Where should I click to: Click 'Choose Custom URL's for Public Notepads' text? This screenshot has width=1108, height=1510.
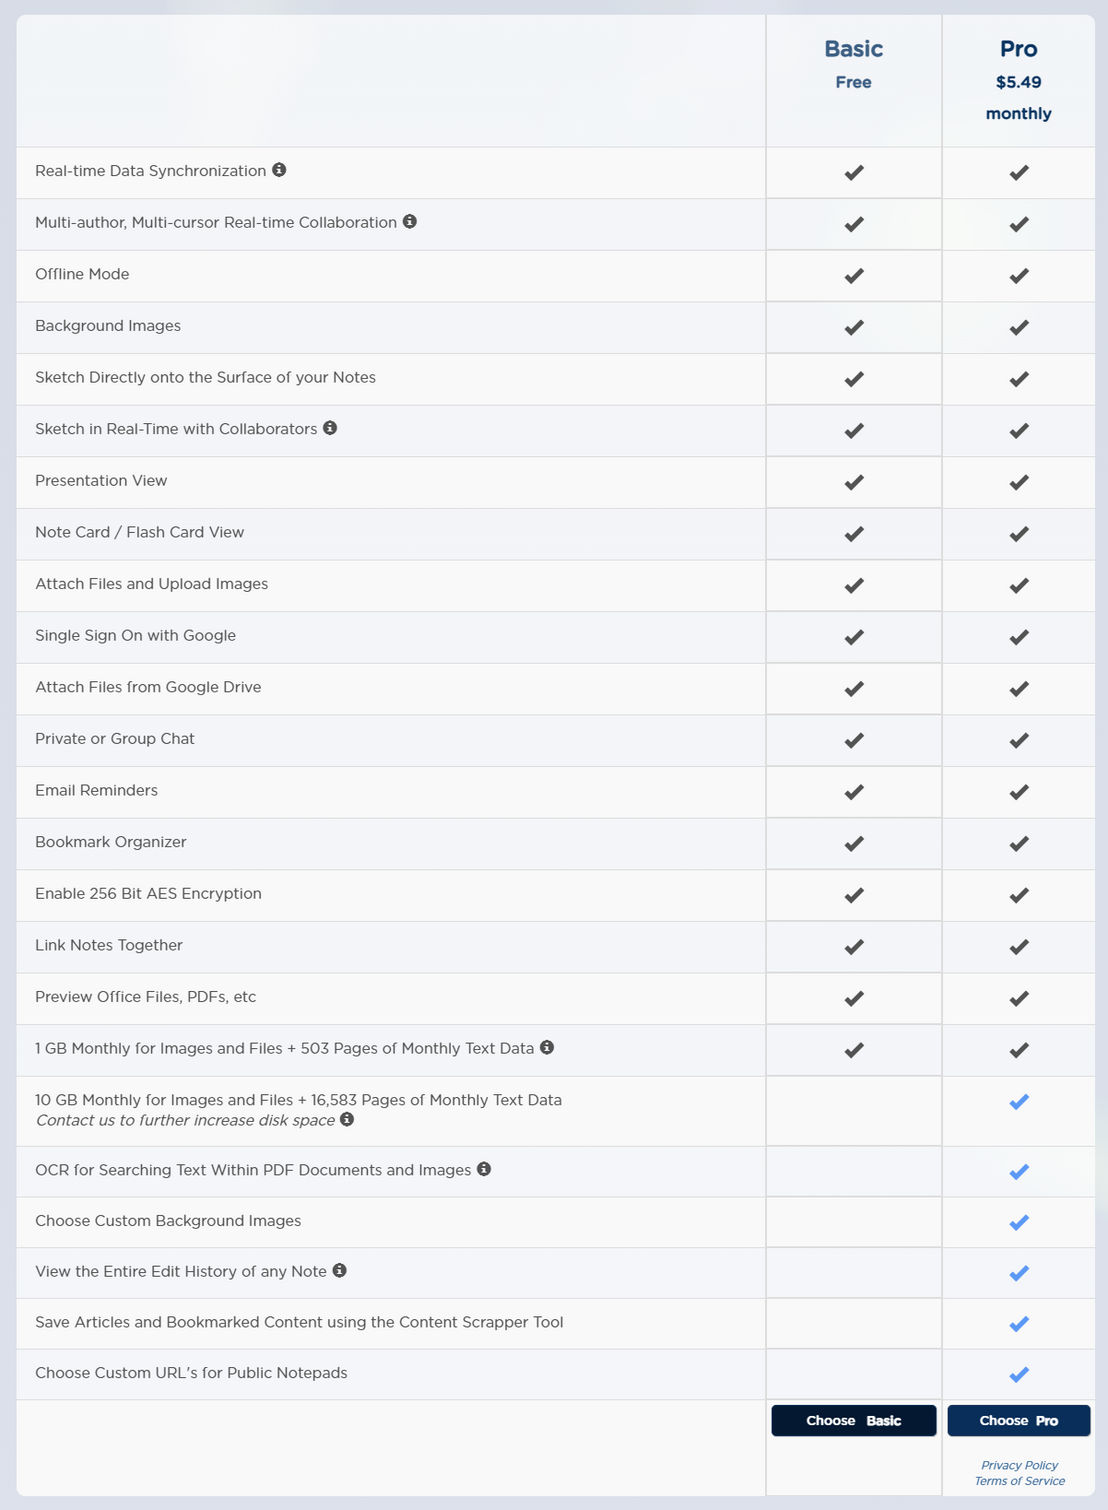191,1373
